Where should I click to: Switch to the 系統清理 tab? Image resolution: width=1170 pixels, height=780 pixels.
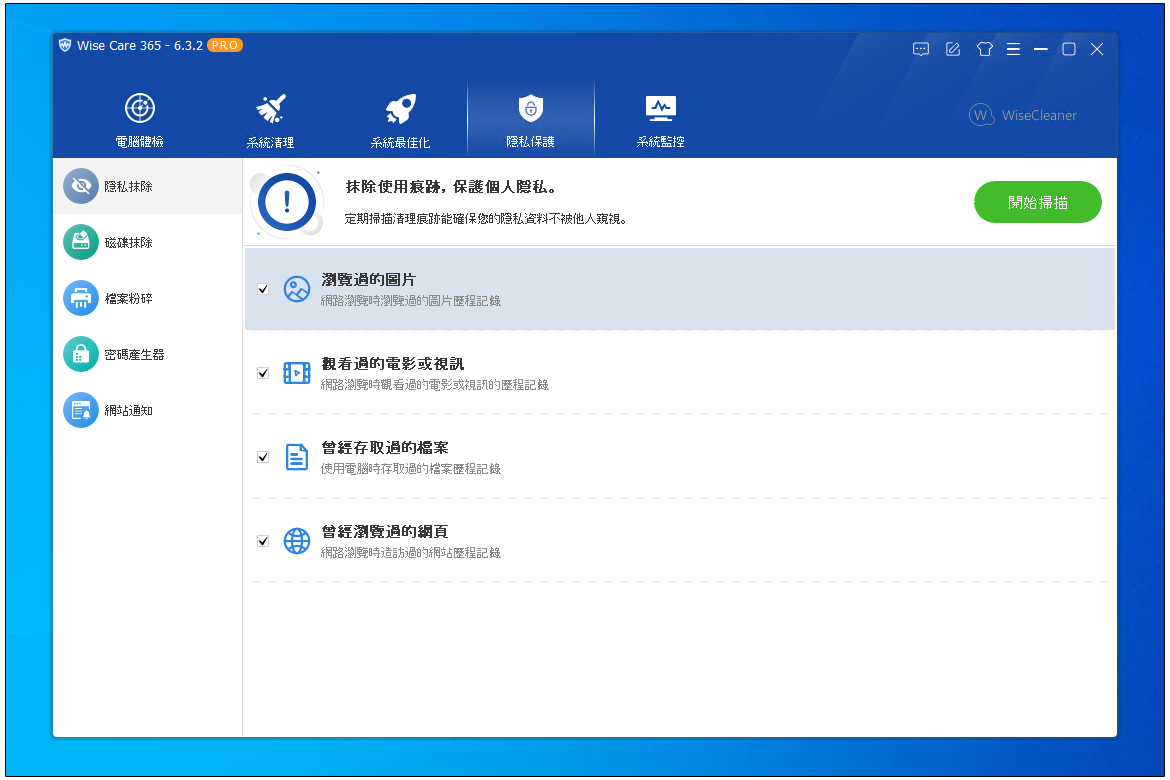coord(270,119)
